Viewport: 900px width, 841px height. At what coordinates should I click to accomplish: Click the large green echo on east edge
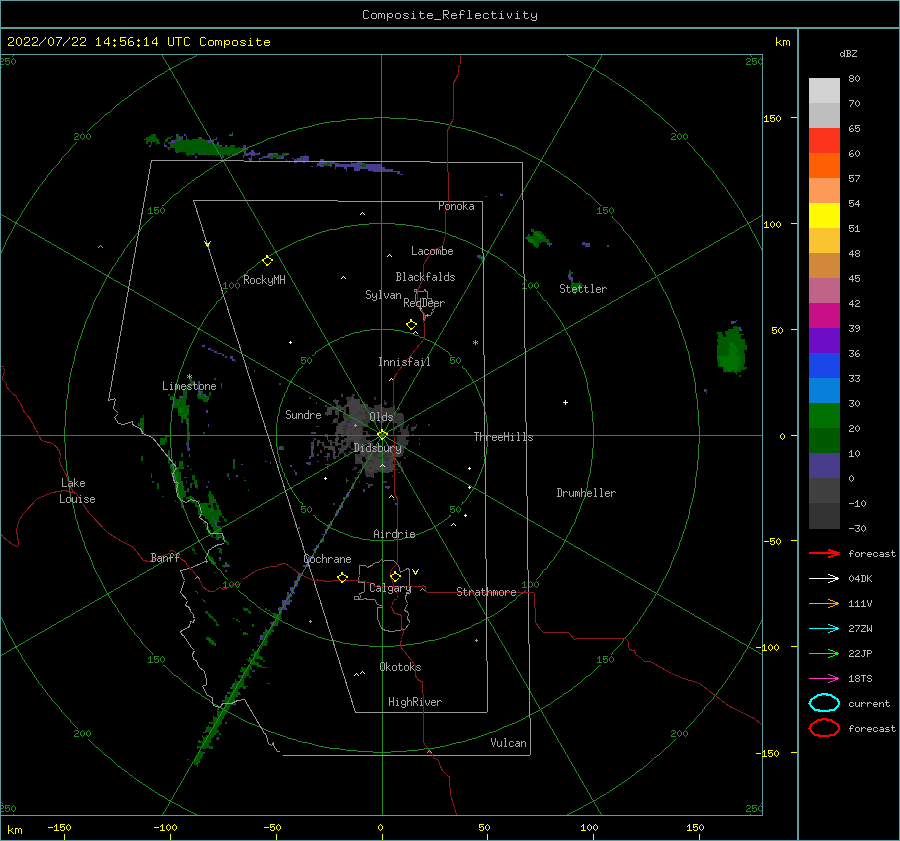(x=732, y=348)
